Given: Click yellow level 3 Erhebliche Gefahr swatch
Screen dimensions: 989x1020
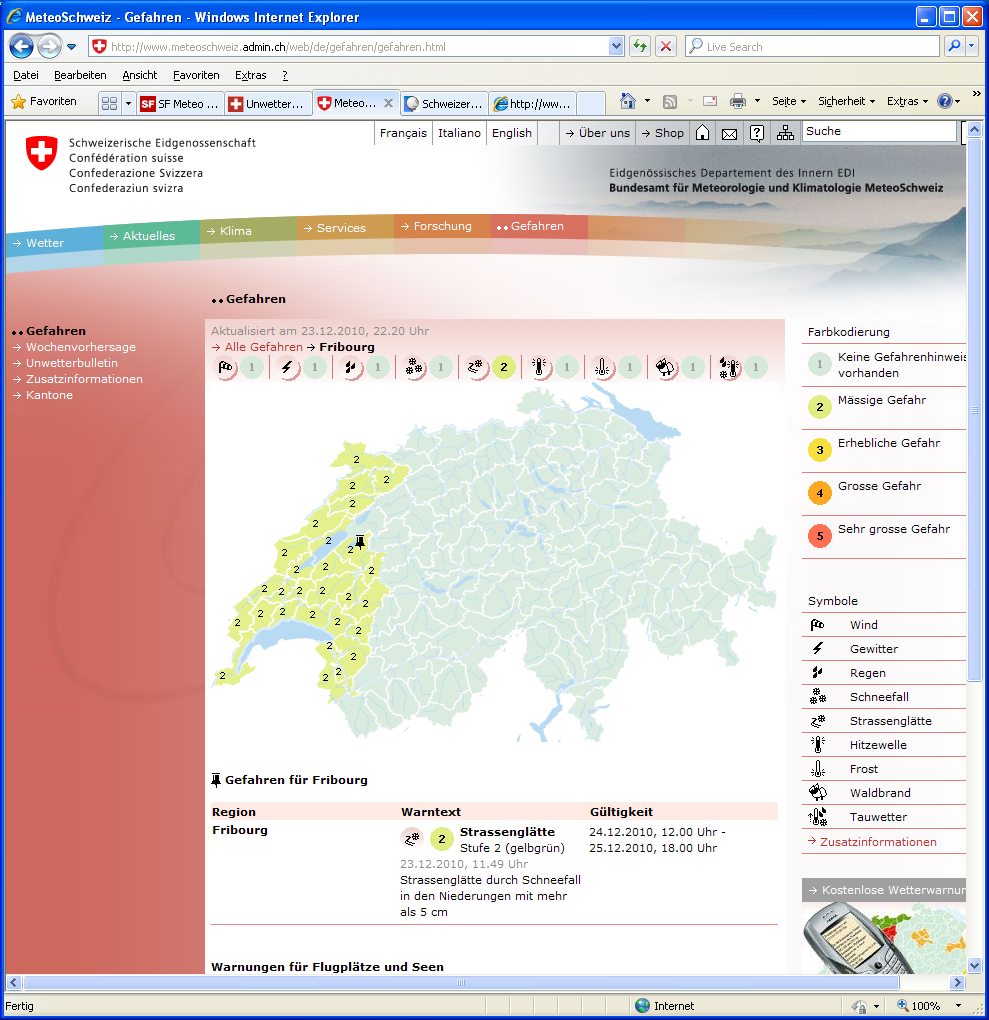Looking at the screenshot, I should [x=820, y=450].
